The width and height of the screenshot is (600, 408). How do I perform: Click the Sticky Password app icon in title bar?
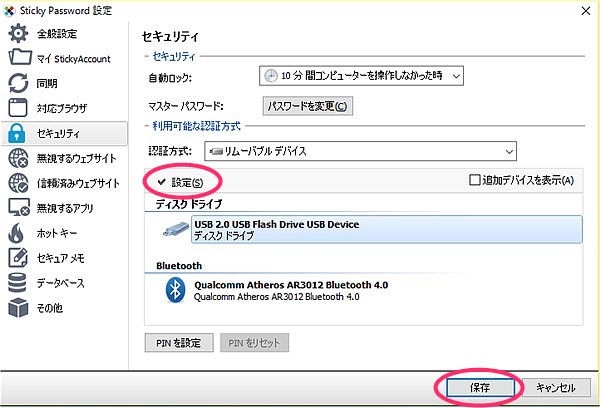click(9, 11)
